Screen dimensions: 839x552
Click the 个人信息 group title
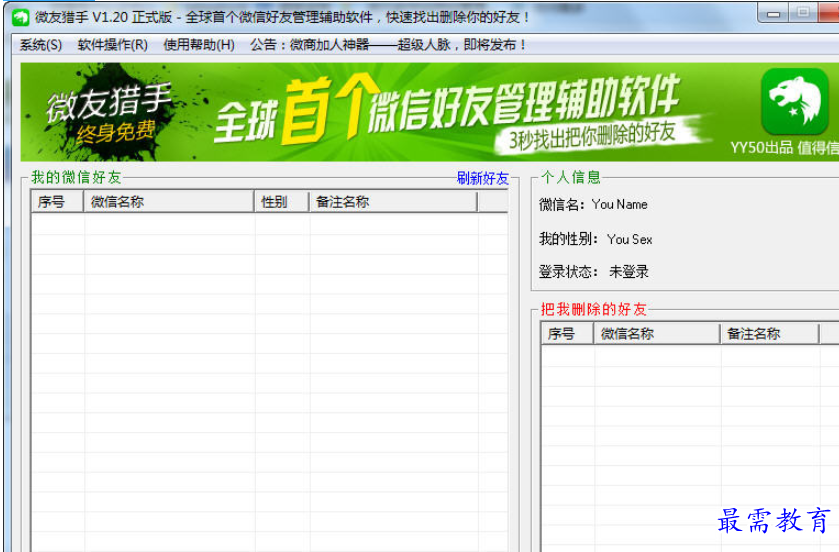coord(571,177)
